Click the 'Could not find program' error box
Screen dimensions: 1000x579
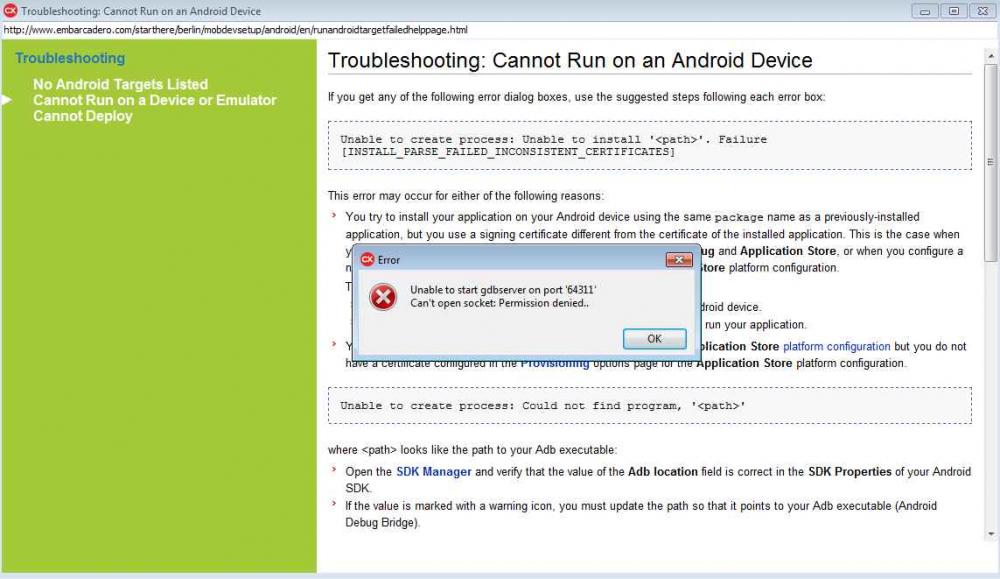coord(650,406)
